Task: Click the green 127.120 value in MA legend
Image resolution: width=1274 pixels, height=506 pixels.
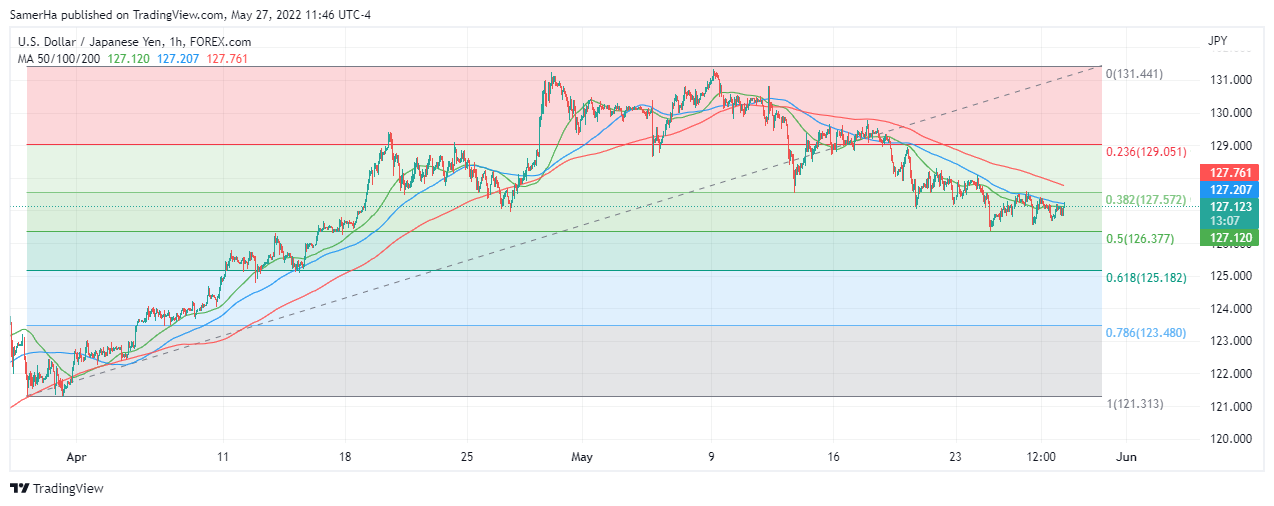Action: 128,59
